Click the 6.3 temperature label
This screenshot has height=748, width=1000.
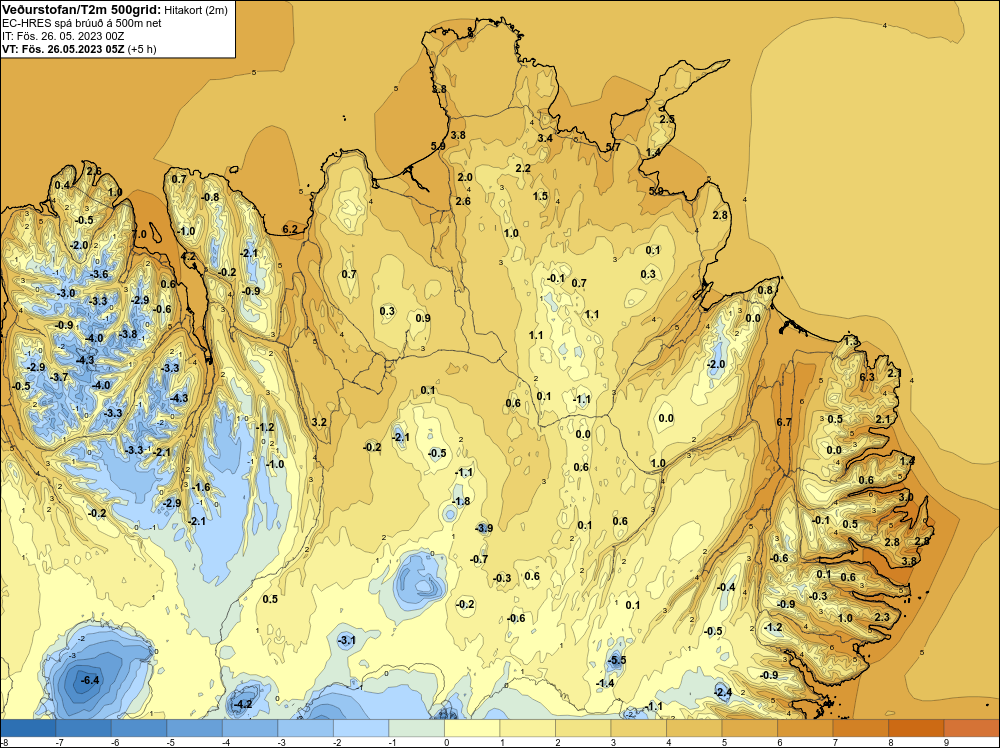[x=867, y=377]
